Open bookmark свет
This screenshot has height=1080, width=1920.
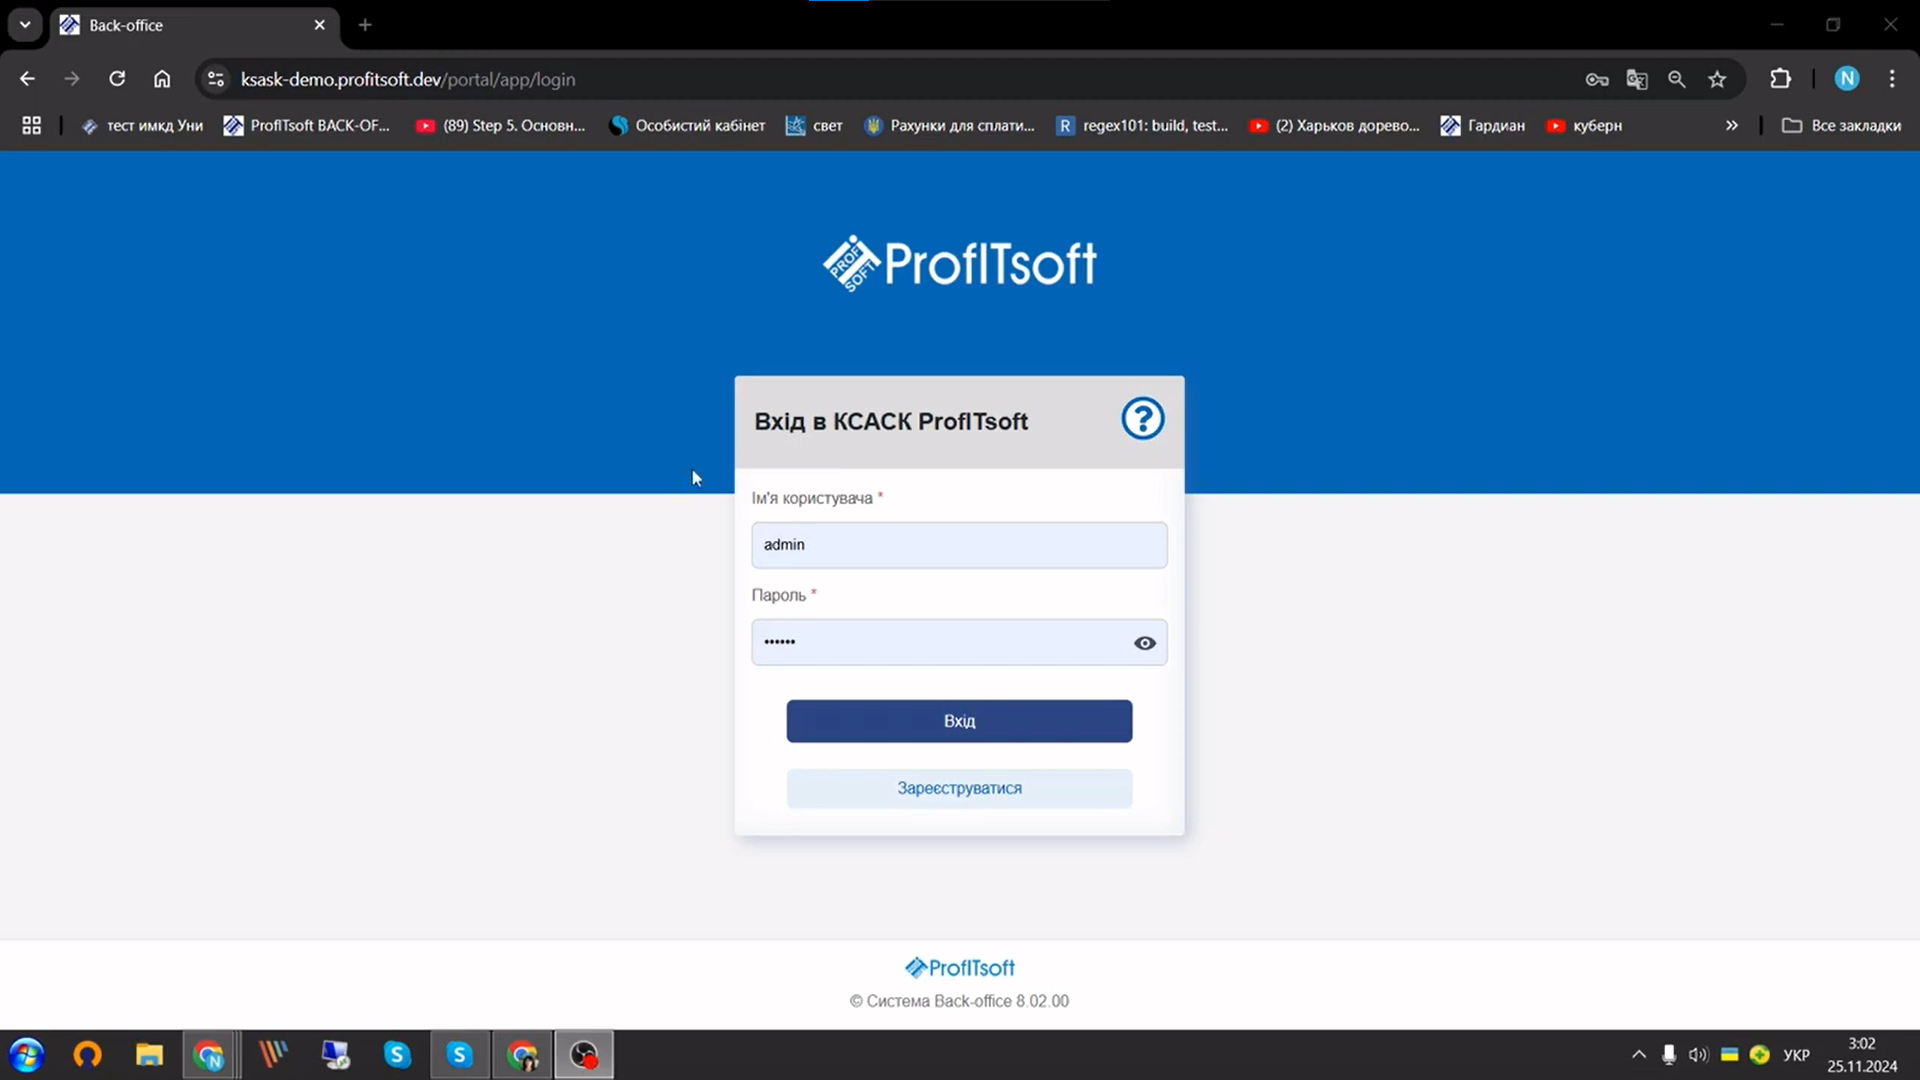point(814,125)
